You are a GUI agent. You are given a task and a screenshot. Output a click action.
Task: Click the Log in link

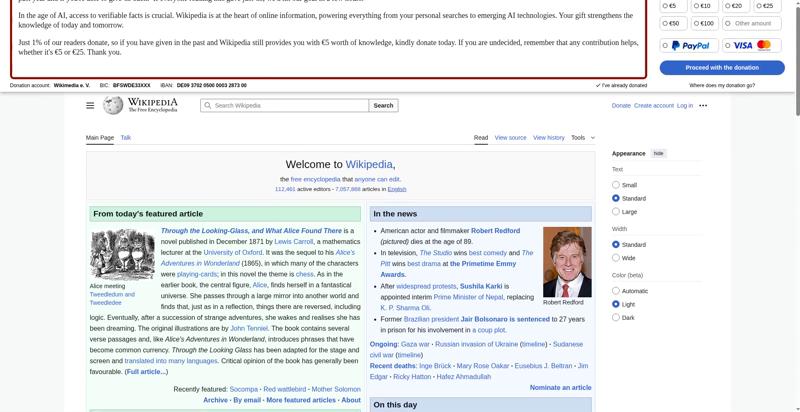[x=685, y=106]
